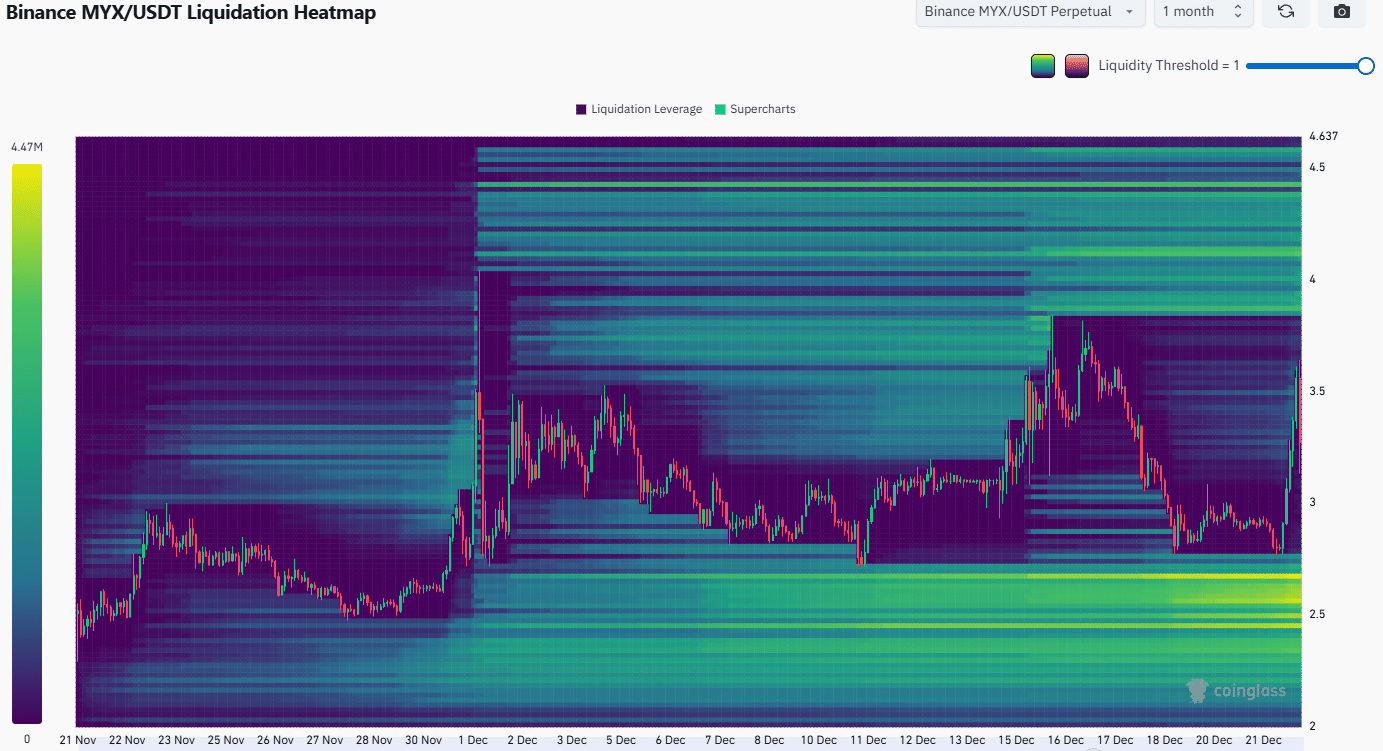The width and height of the screenshot is (1383, 751).
Task: Click the 20 Dec date label
Action: [1214, 741]
